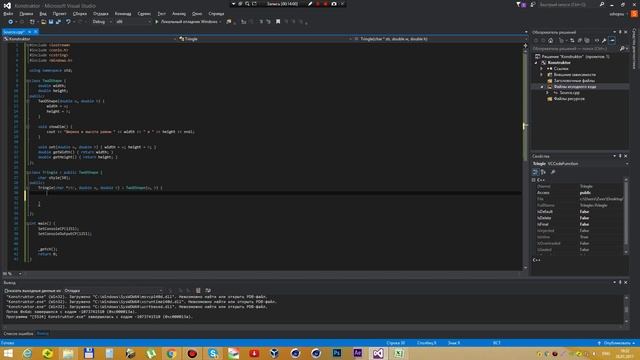Click the Undo arrow toolbar icon
Viewport: 640px width, 360px height.
click(68, 22)
